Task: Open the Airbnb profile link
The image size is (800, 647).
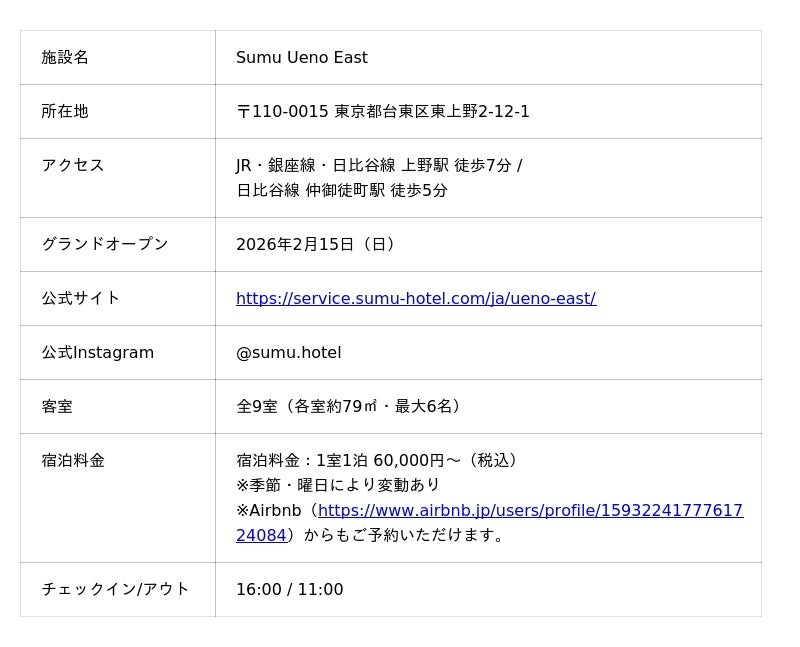Action: tap(530, 511)
